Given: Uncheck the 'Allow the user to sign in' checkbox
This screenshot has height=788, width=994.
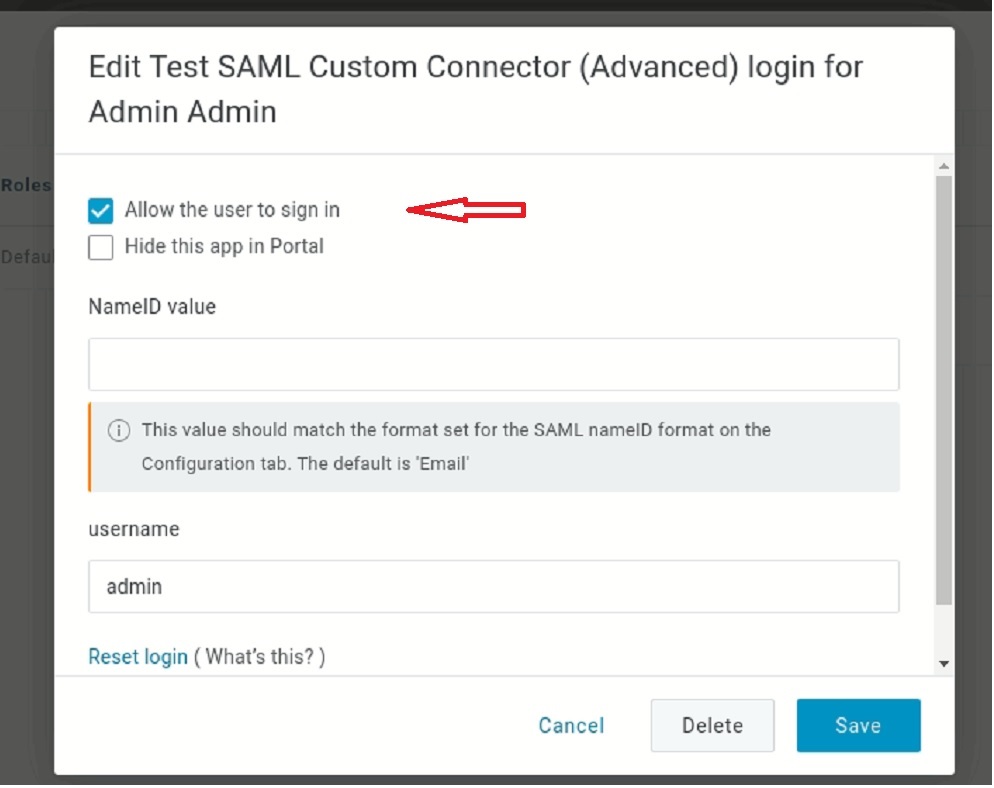Looking at the screenshot, I should (101, 211).
